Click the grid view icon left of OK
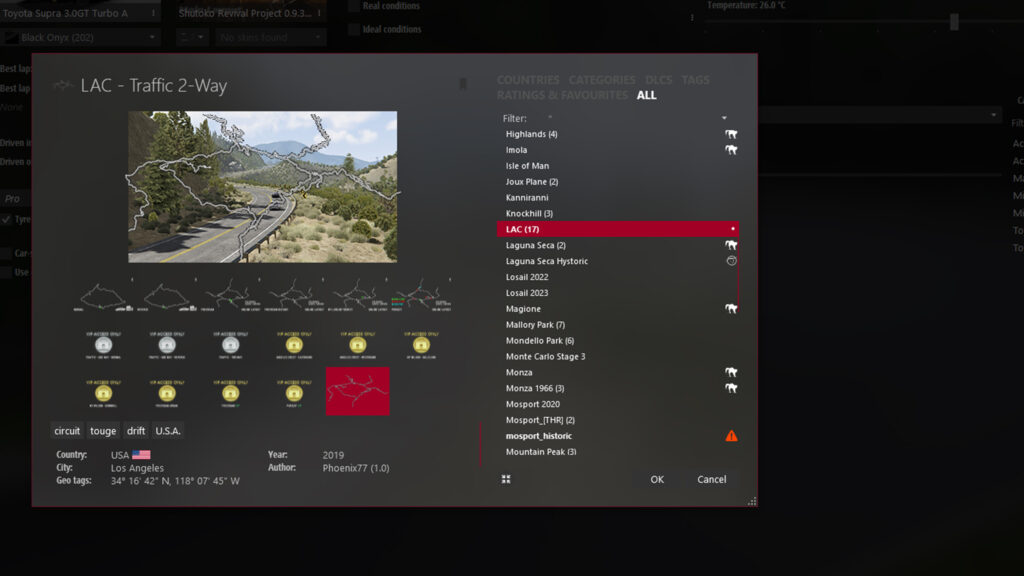Screen dimensions: 1024x576 pyautogui.click(x=506, y=479)
